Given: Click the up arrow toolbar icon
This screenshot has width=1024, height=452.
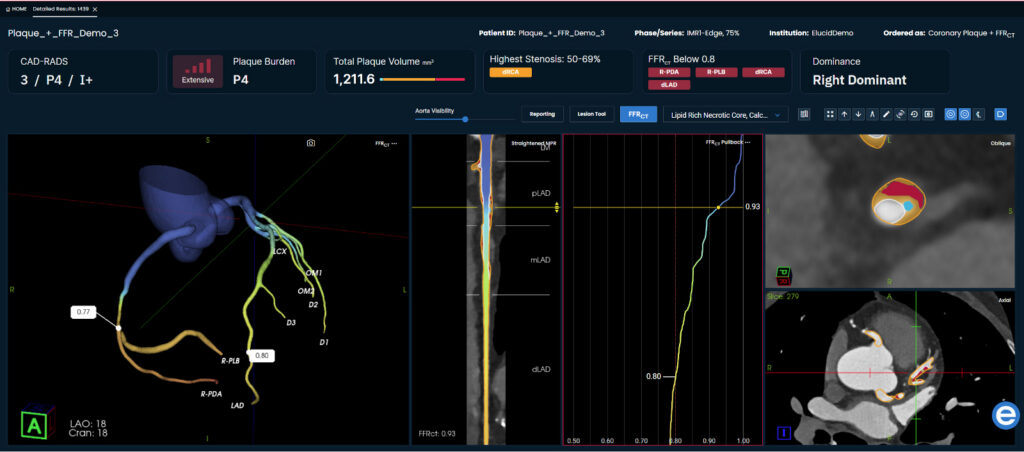Looking at the screenshot, I should click(x=844, y=114).
